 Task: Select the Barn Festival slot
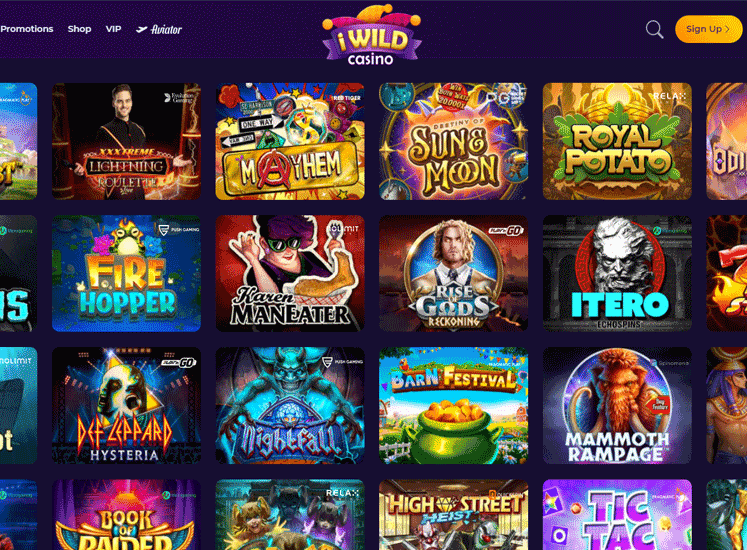tap(454, 405)
